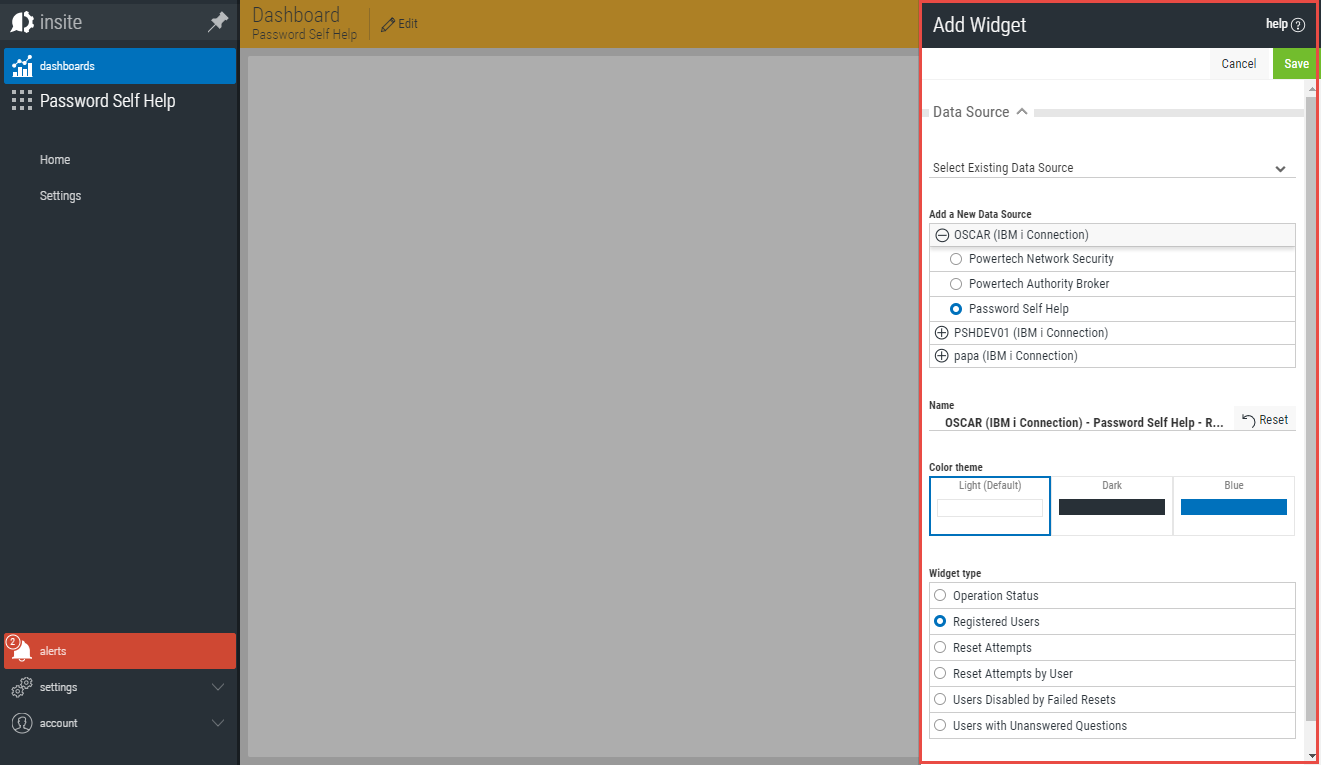Click the Save button
This screenshot has height=765, width=1321.
tap(1296, 64)
